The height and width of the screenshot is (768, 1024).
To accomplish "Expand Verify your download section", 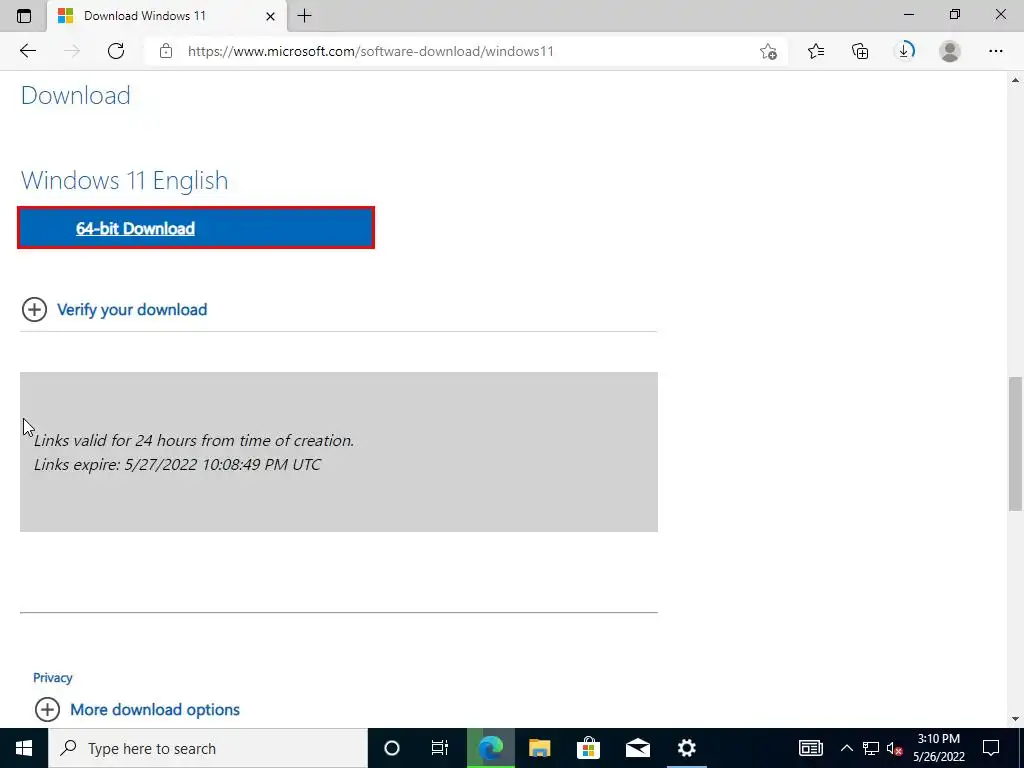I will tap(34, 310).
